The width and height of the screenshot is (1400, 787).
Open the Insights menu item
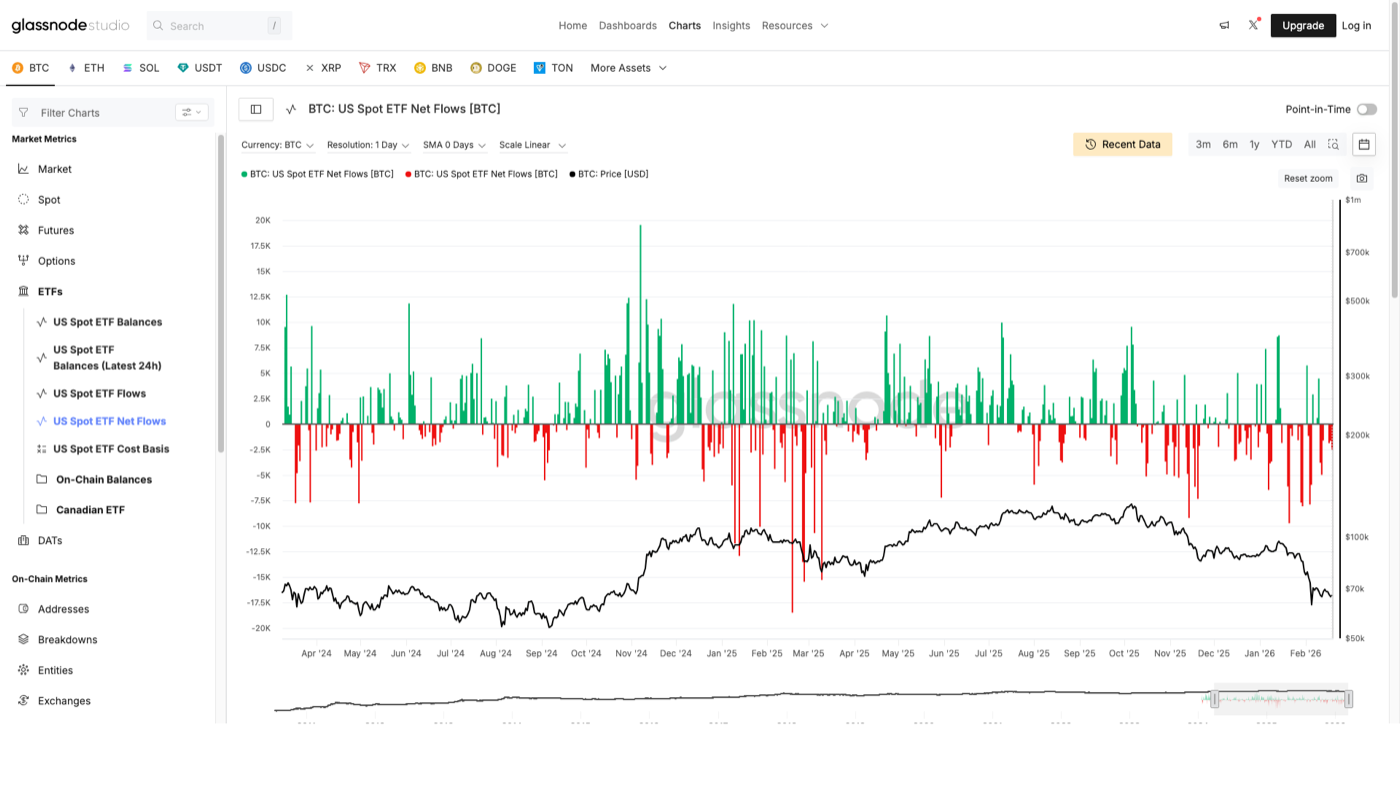(x=731, y=25)
